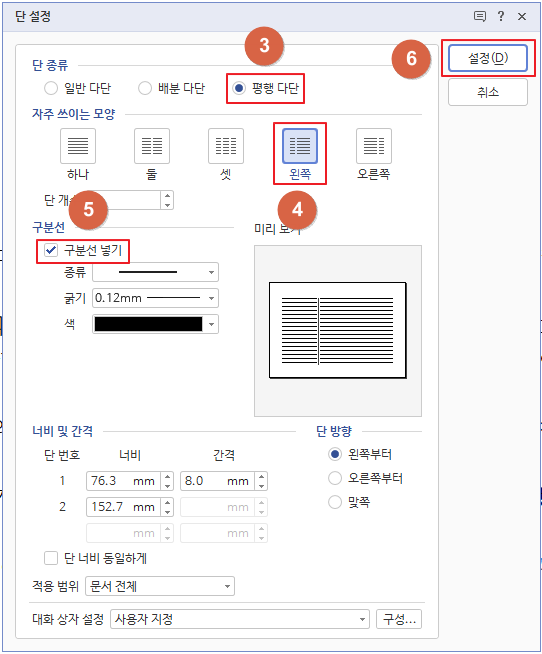Decrease column 2 width 152.7 stepper
This screenshot has height=654, width=542.
pos(167,512)
